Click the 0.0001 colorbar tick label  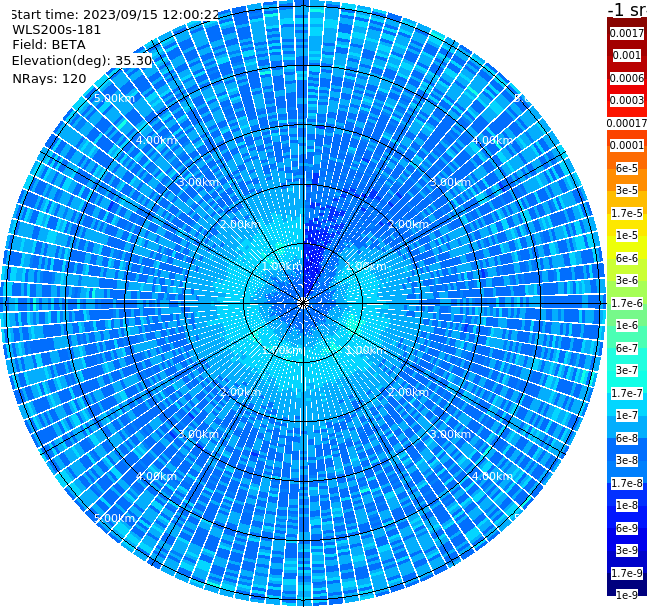tap(627, 145)
